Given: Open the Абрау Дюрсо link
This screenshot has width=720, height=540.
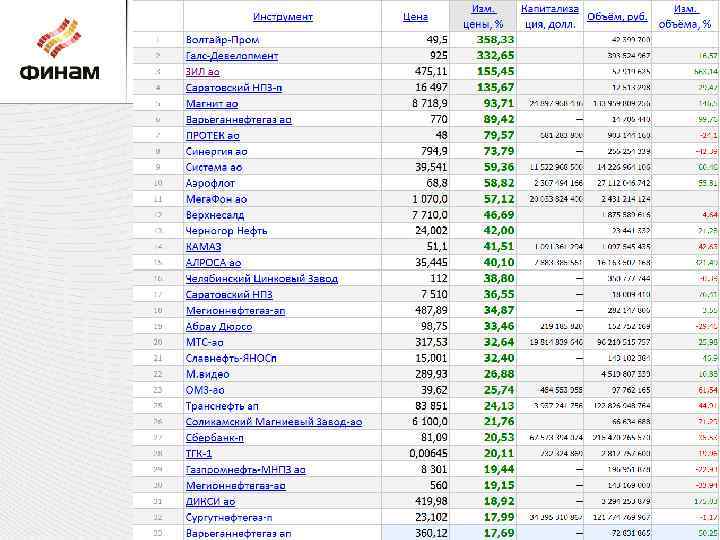Looking at the screenshot, I should click(219, 326).
